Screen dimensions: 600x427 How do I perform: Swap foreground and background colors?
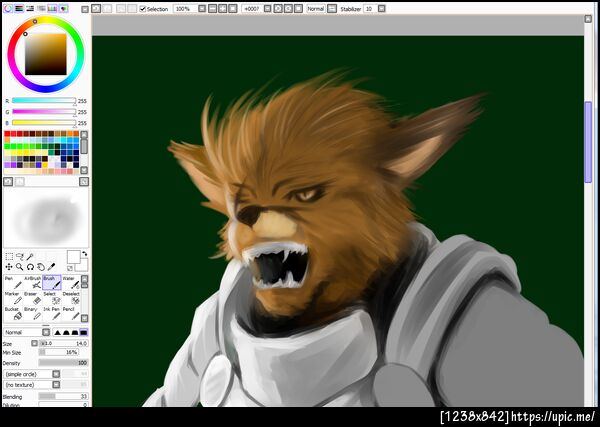(85, 253)
